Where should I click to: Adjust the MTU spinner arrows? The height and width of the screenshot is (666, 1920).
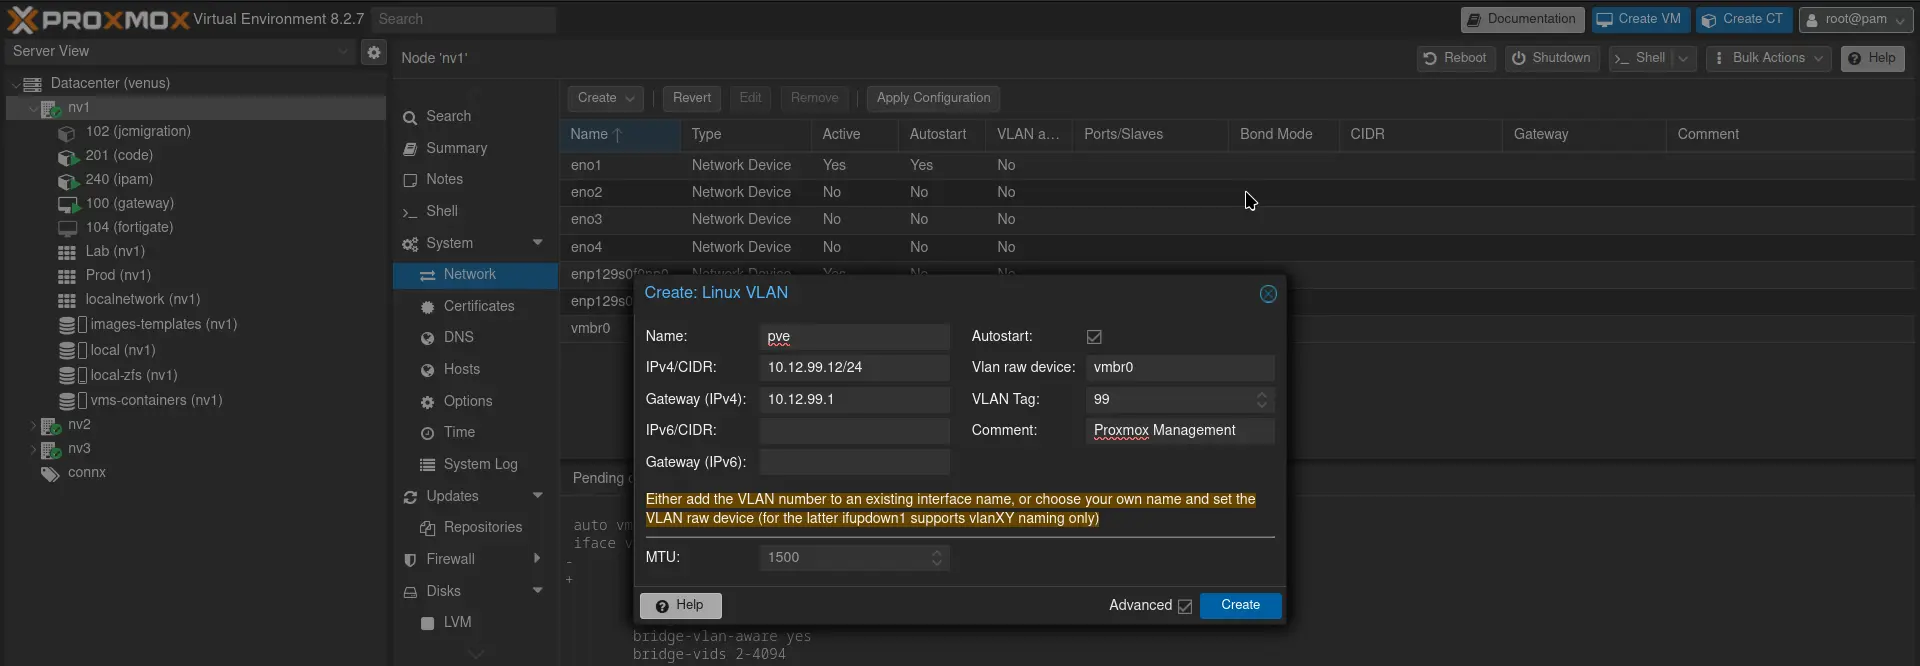(x=937, y=558)
